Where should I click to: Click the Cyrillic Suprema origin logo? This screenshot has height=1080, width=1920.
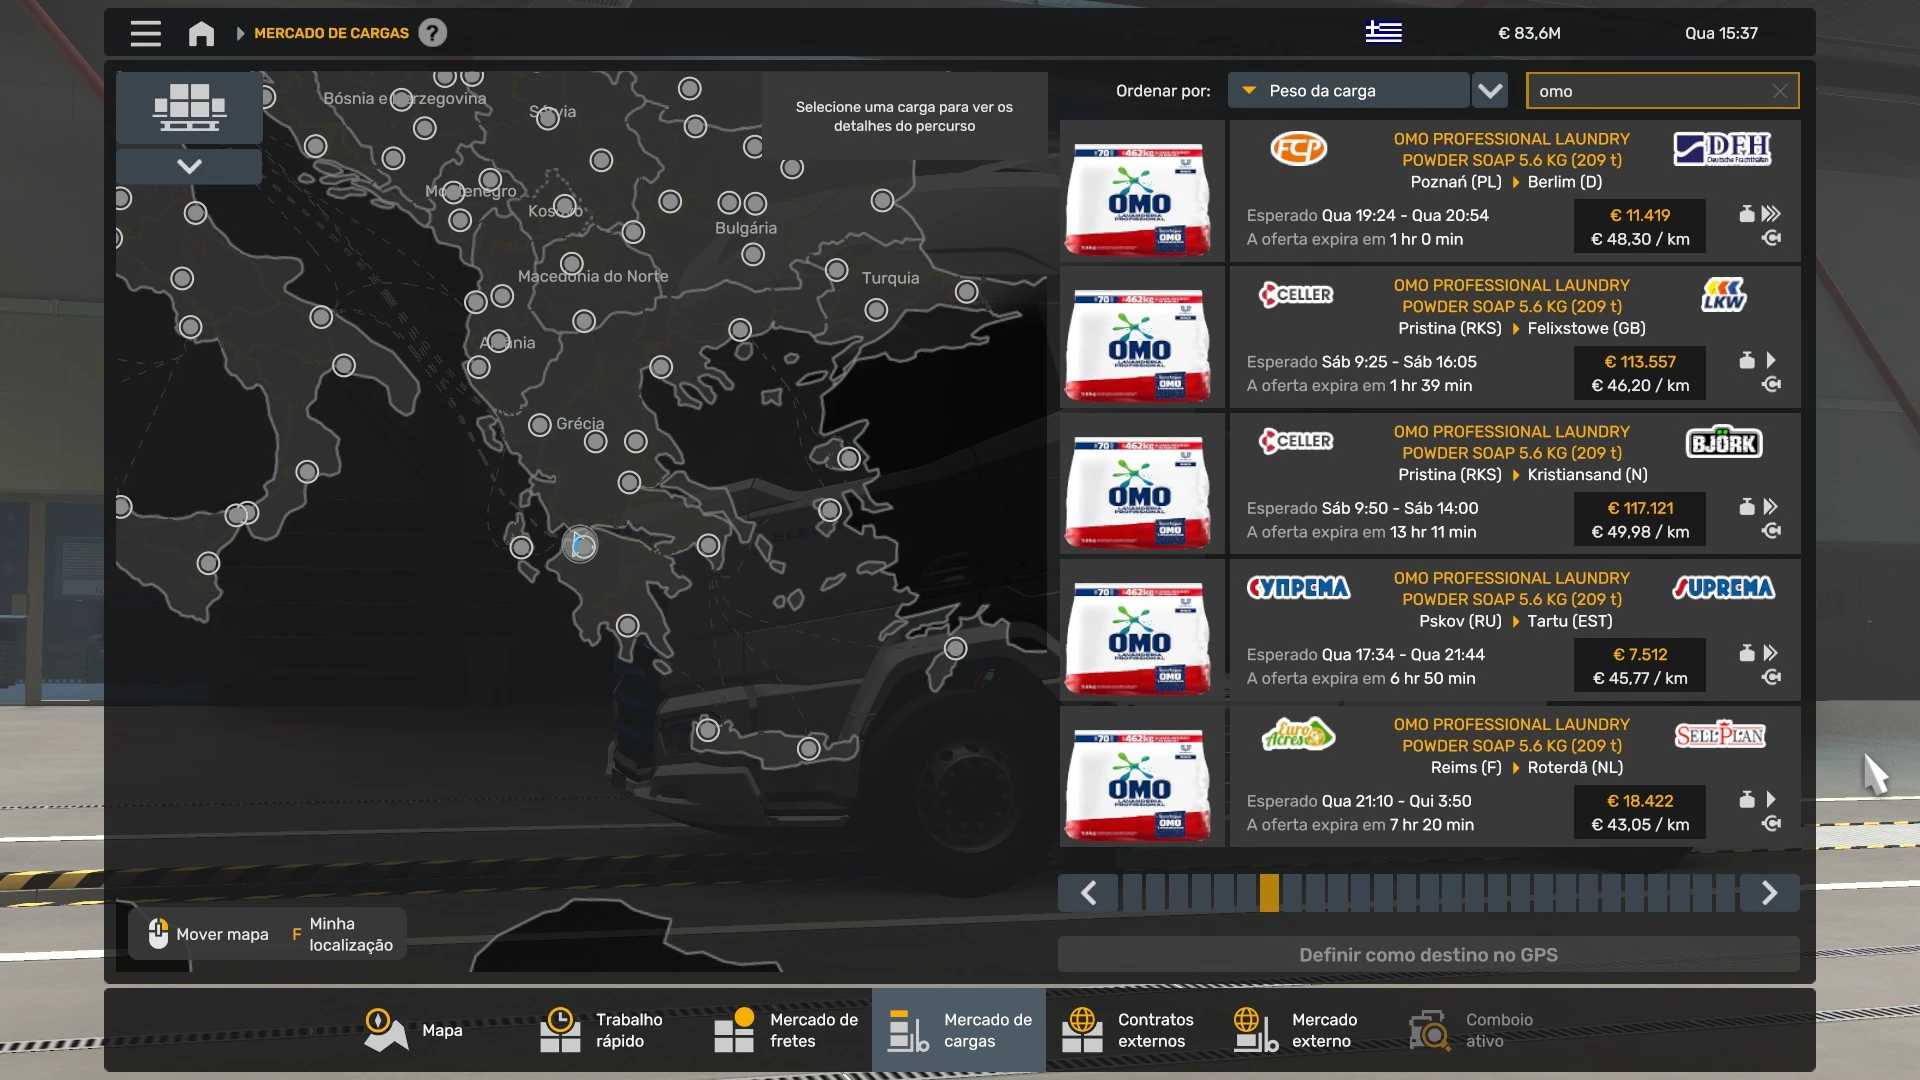[x=1298, y=588]
